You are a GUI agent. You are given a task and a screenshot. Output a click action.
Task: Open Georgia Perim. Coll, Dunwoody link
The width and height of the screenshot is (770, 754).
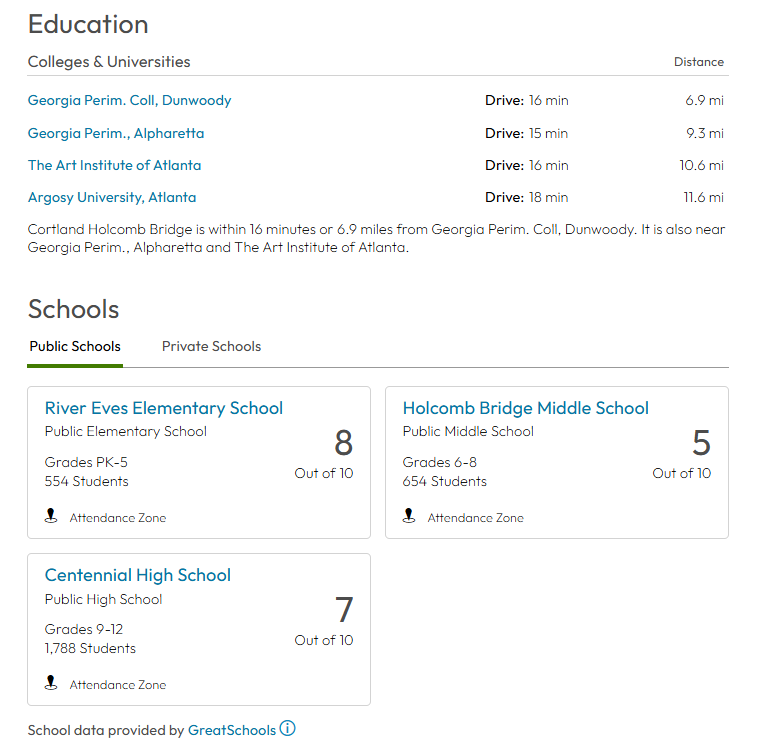coord(129,101)
